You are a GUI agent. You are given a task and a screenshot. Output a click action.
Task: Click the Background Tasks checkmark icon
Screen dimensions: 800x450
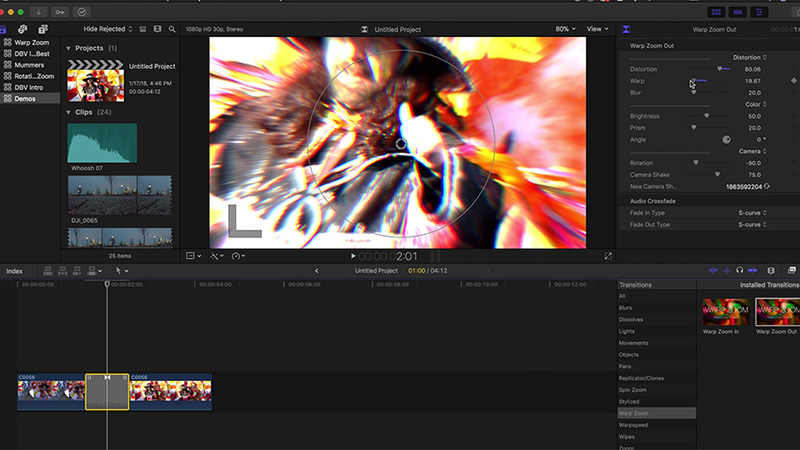pos(82,12)
